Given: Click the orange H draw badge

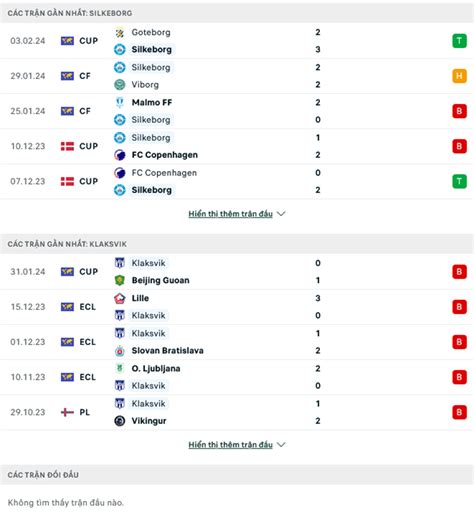Looking at the screenshot, I should click(x=459, y=76).
